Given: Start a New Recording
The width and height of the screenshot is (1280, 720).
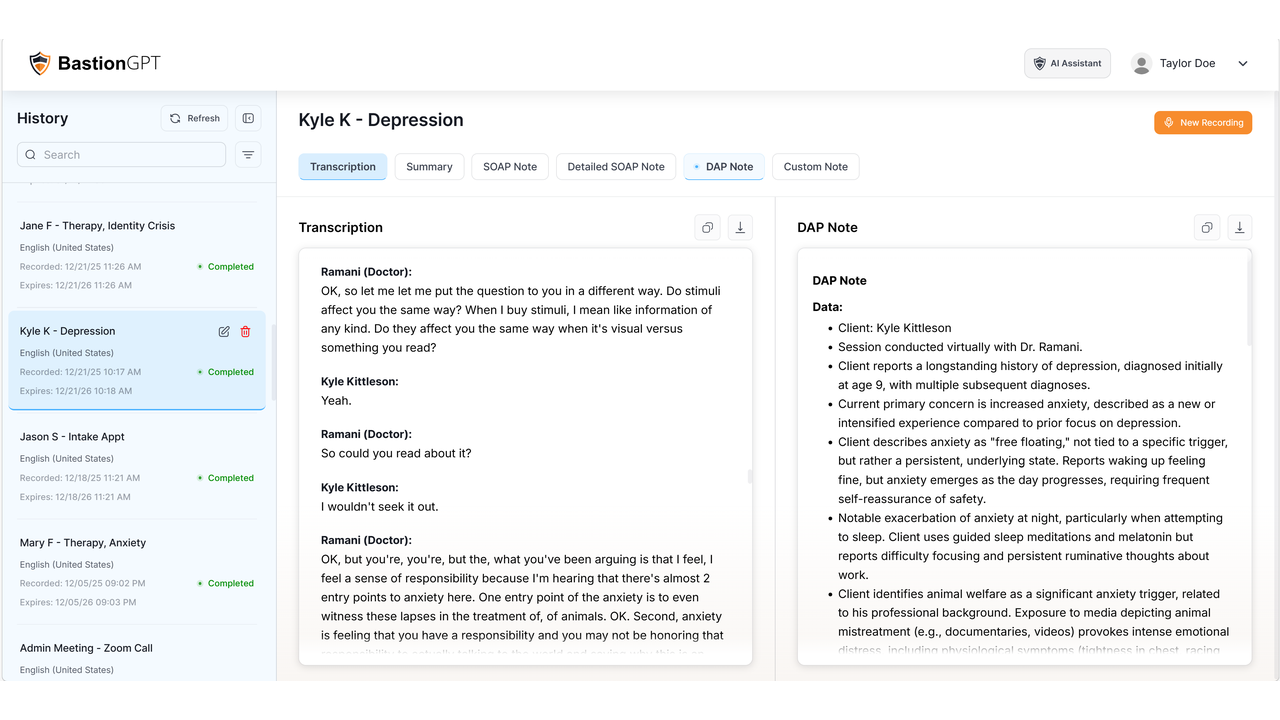Looking at the screenshot, I should pos(1203,122).
